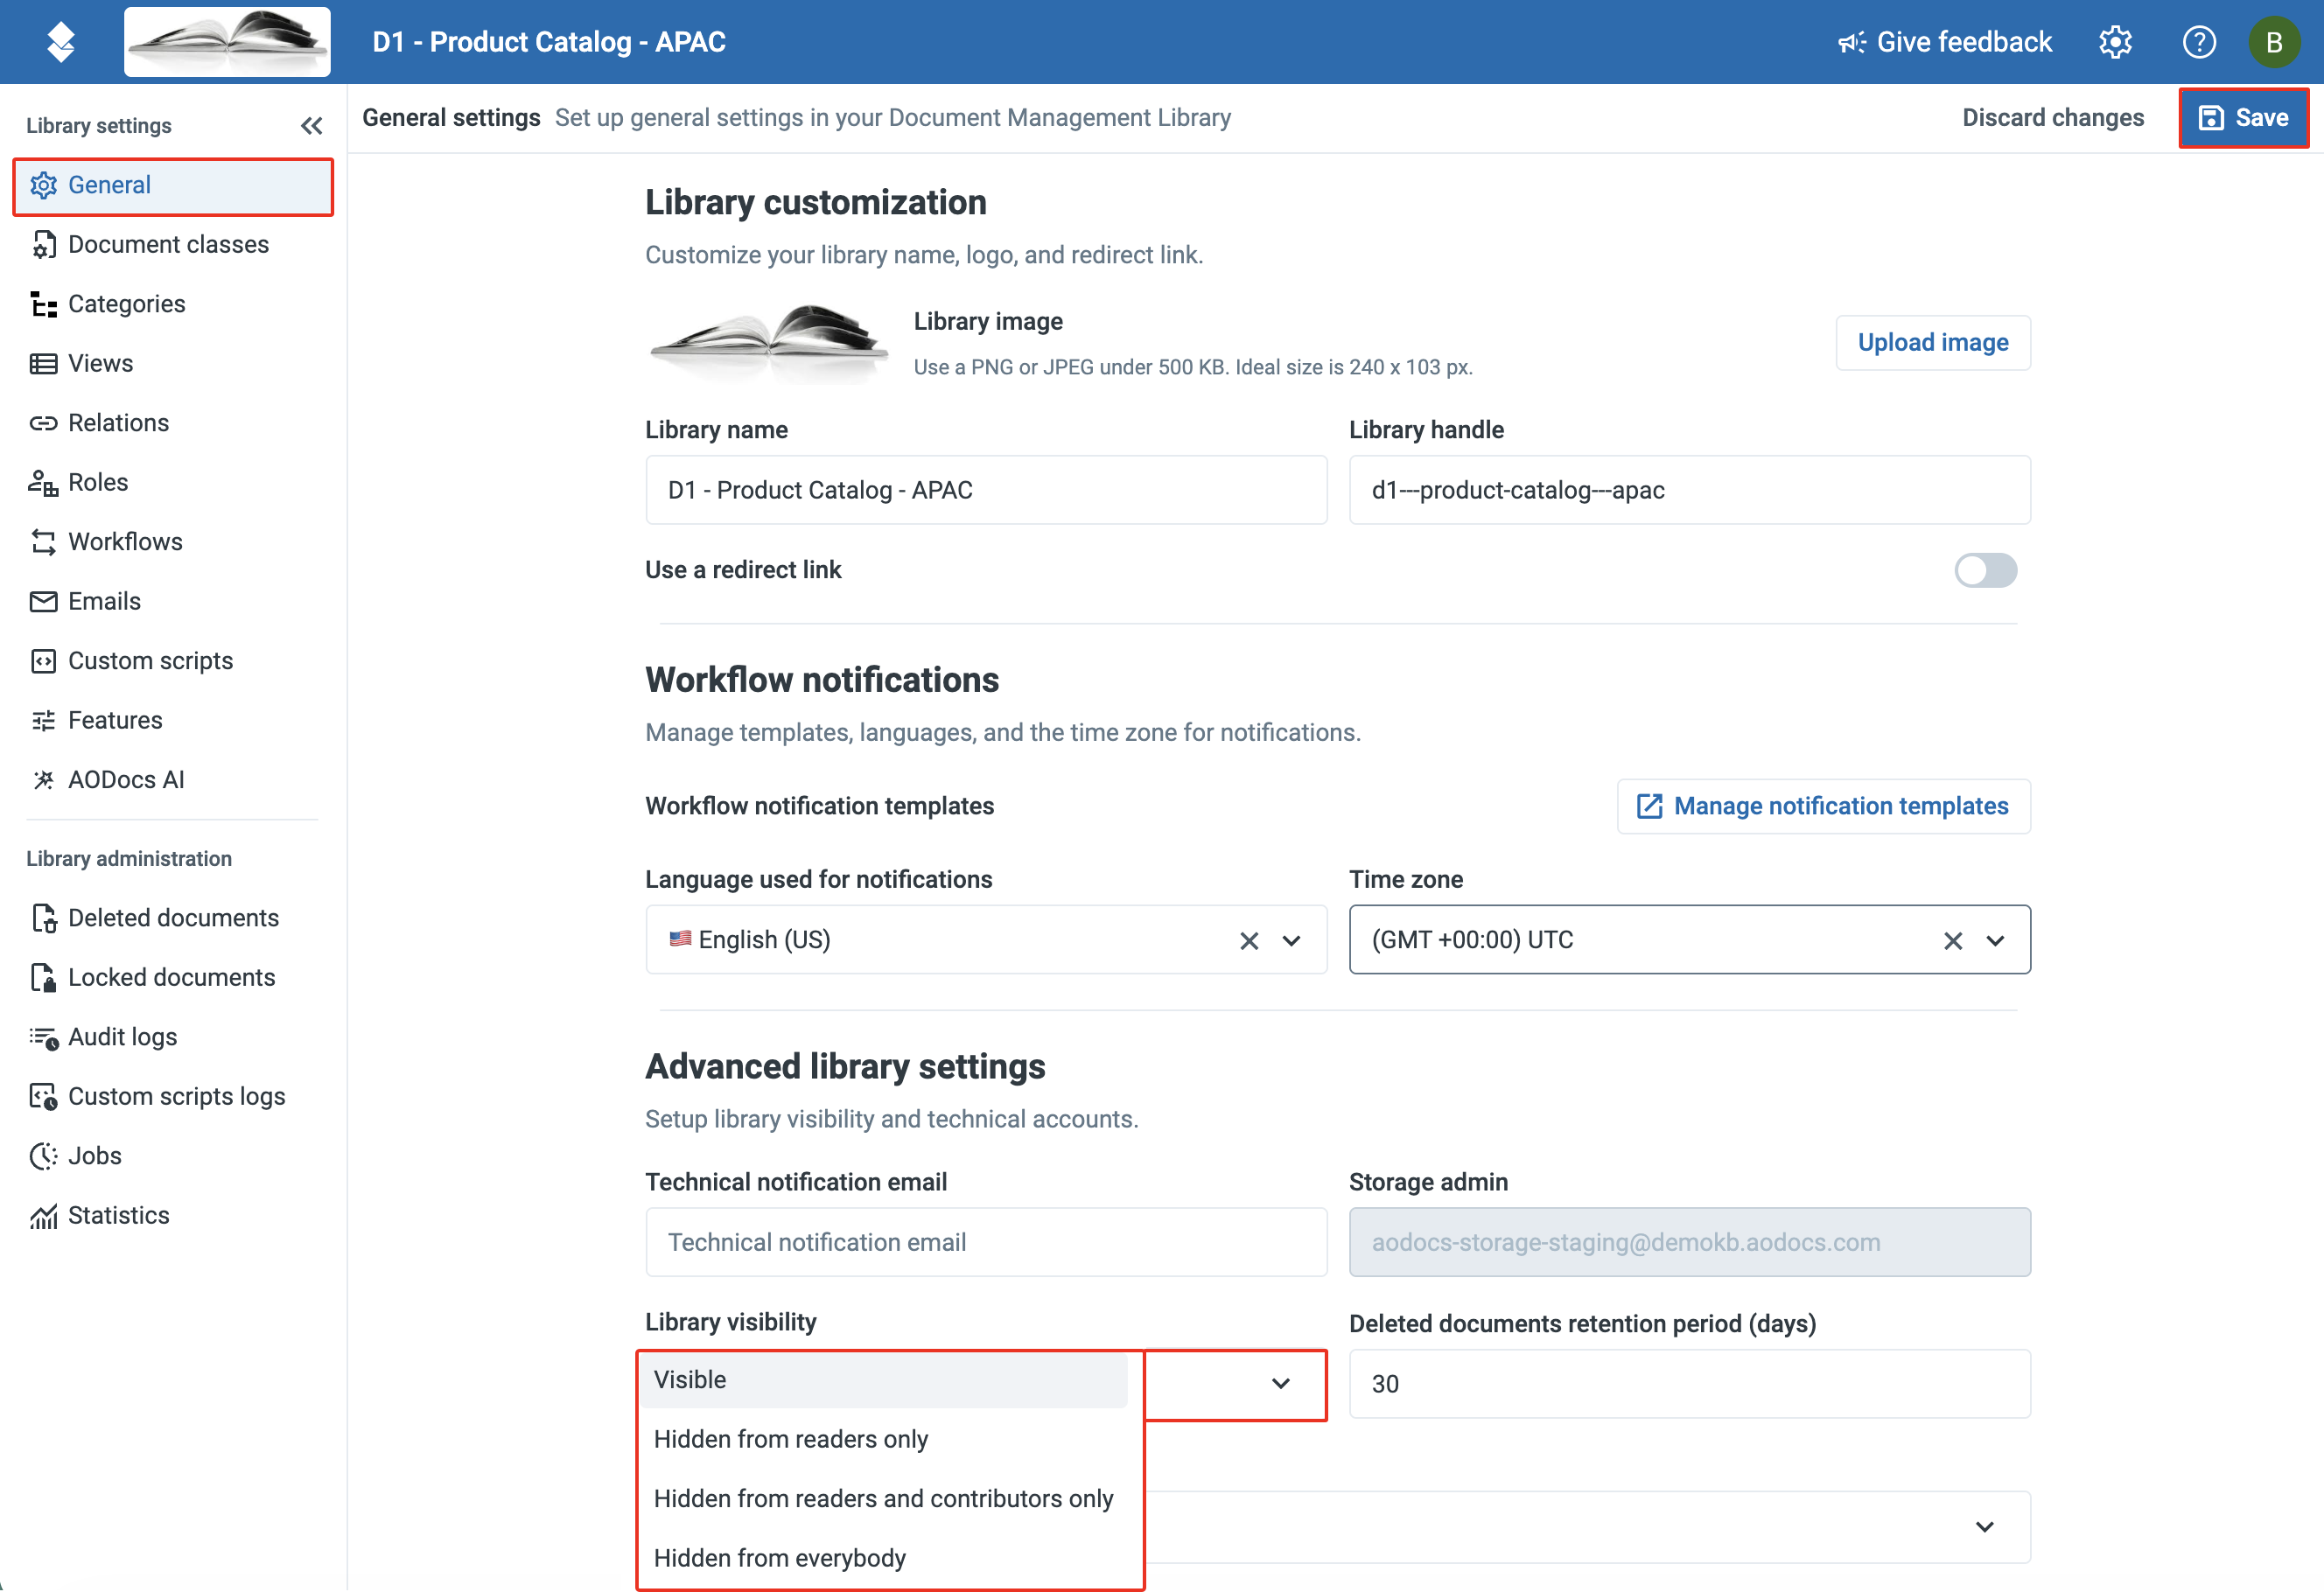Viewport: 2324px width, 1592px height.
Task: Click the "Library administration" sidebar label
Action: (129, 859)
